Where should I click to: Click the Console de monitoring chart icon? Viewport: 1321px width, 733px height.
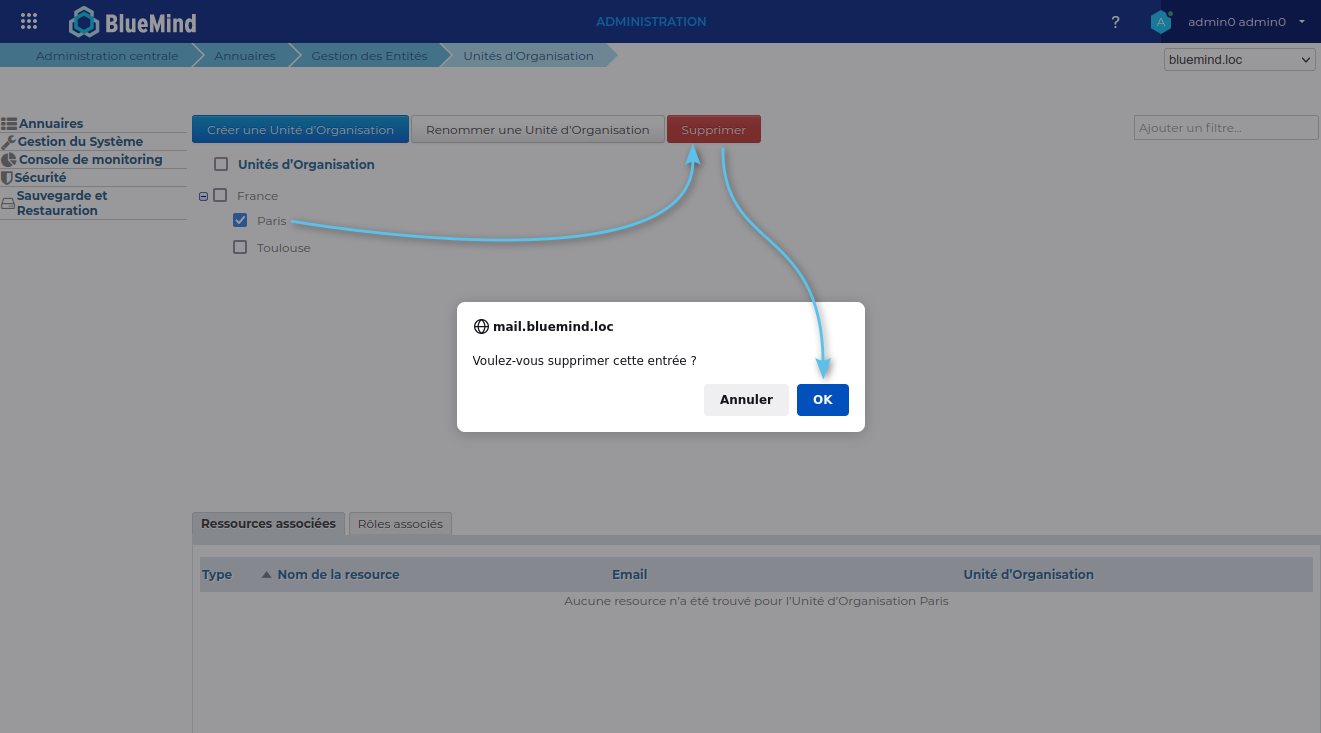click(x=9, y=160)
